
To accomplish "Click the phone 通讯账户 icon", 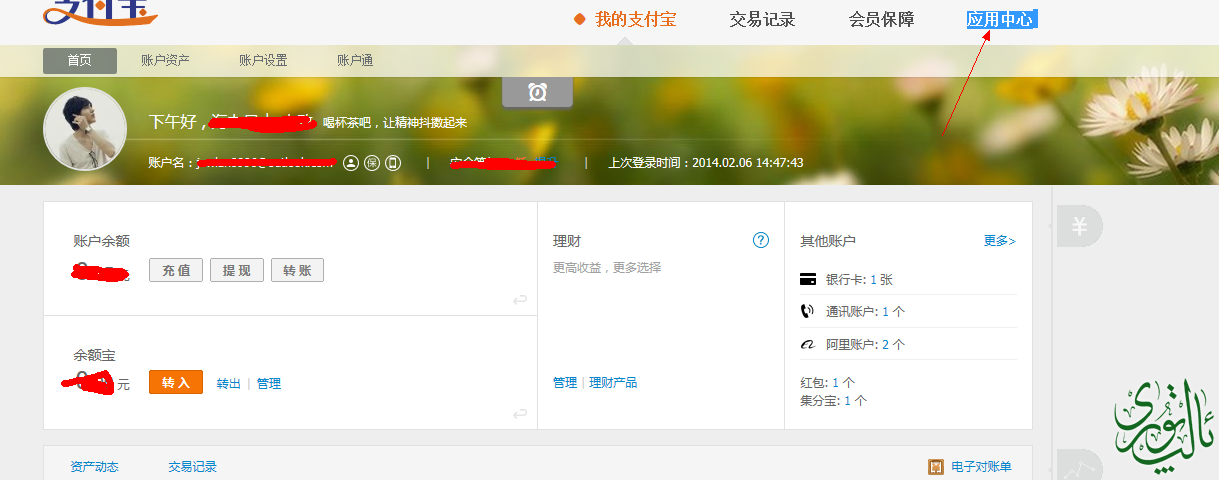I will point(808,311).
